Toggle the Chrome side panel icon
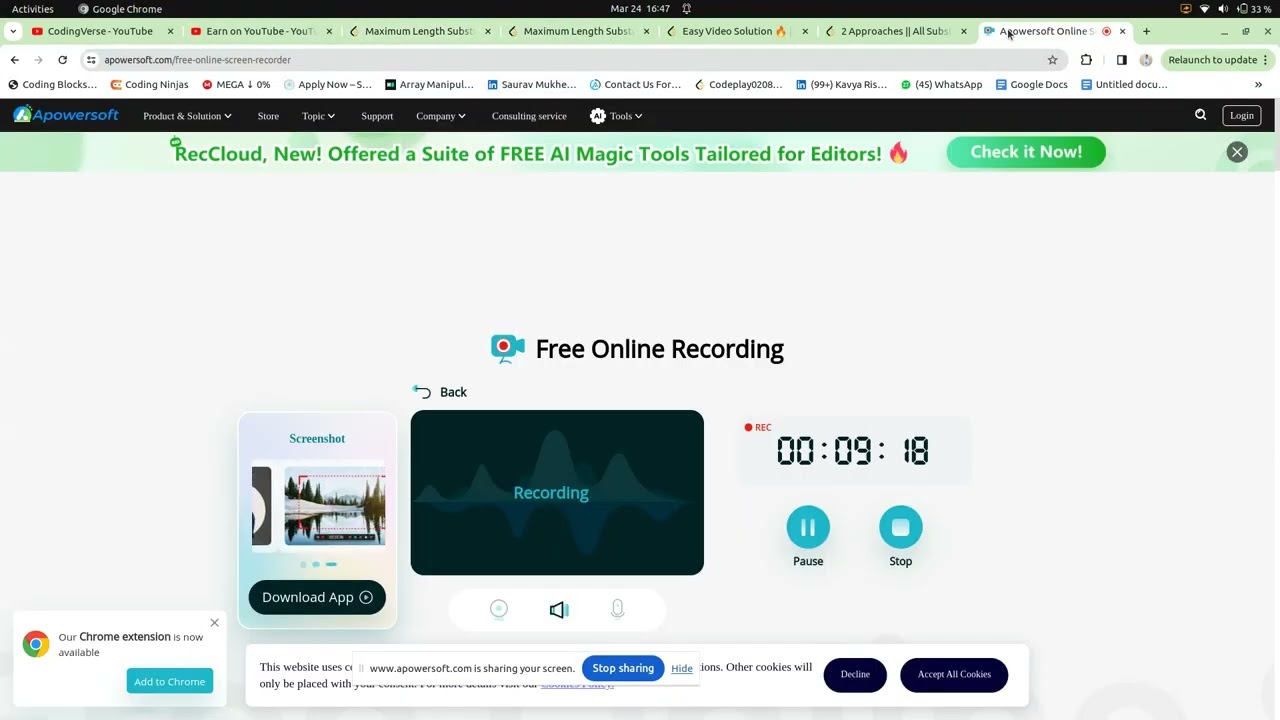This screenshot has width=1280, height=720. pos(1121,60)
